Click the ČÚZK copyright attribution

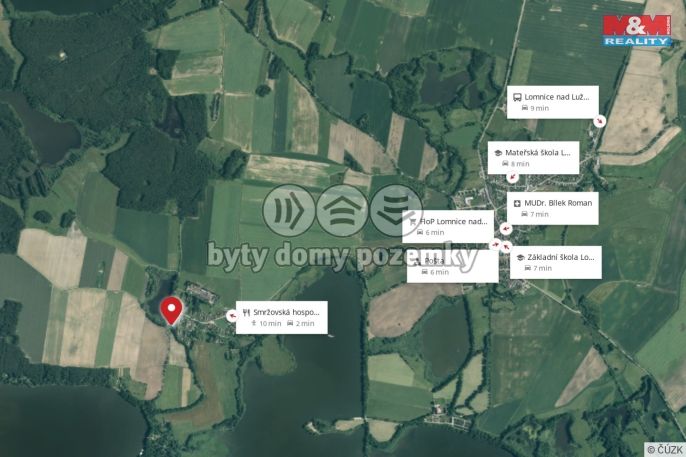click(665, 450)
